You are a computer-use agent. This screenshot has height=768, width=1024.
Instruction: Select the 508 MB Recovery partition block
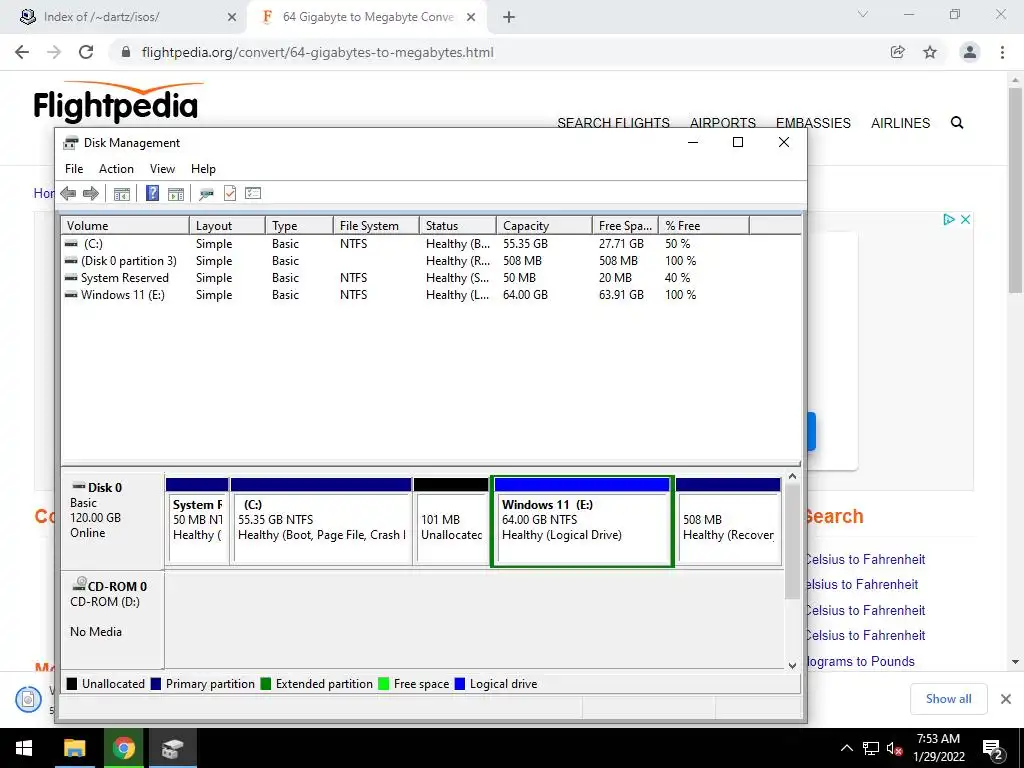728,521
